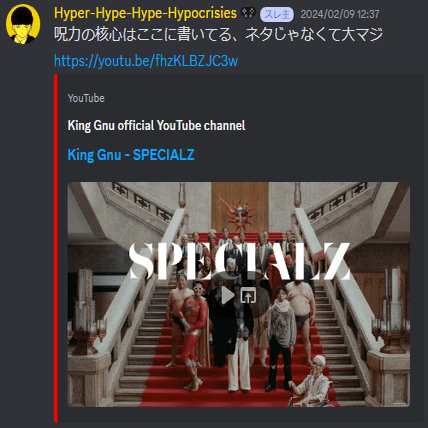
Task: Click the white SPECIALZ overlay text
Action: (x=239, y=261)
